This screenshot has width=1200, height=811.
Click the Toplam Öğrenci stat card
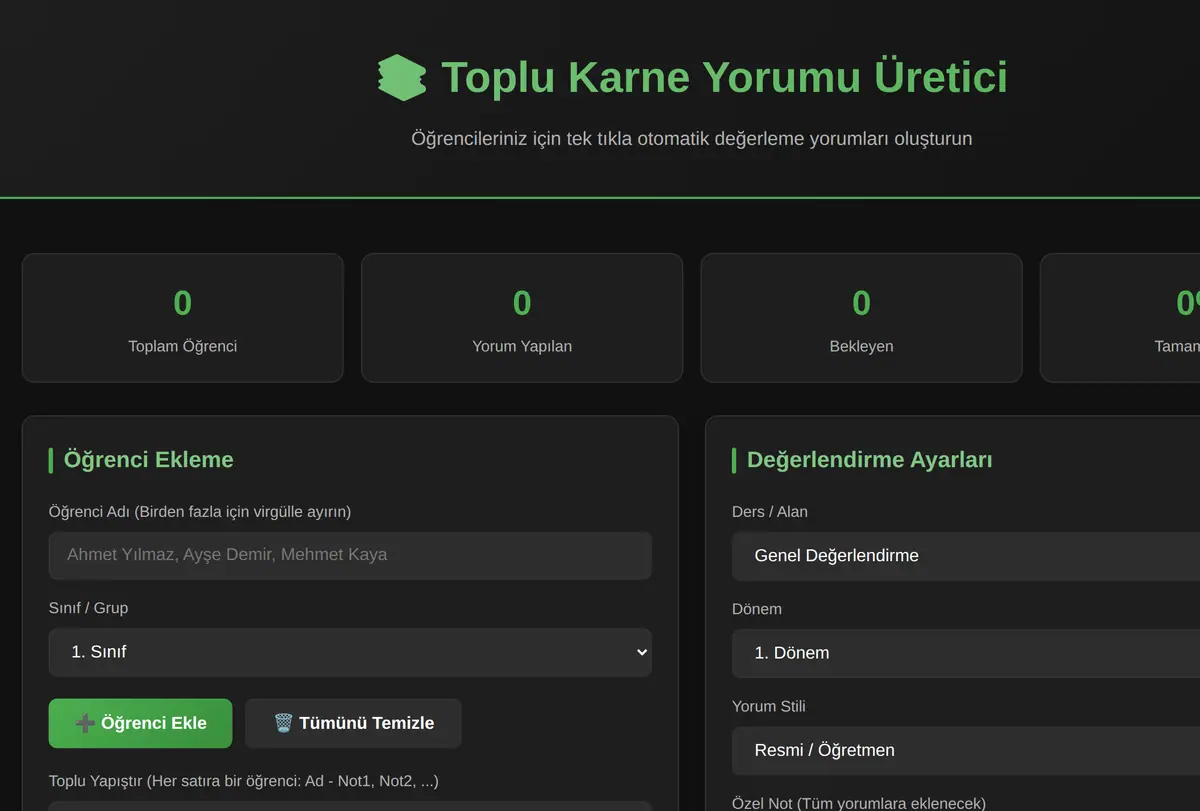[x=183, y=318]
